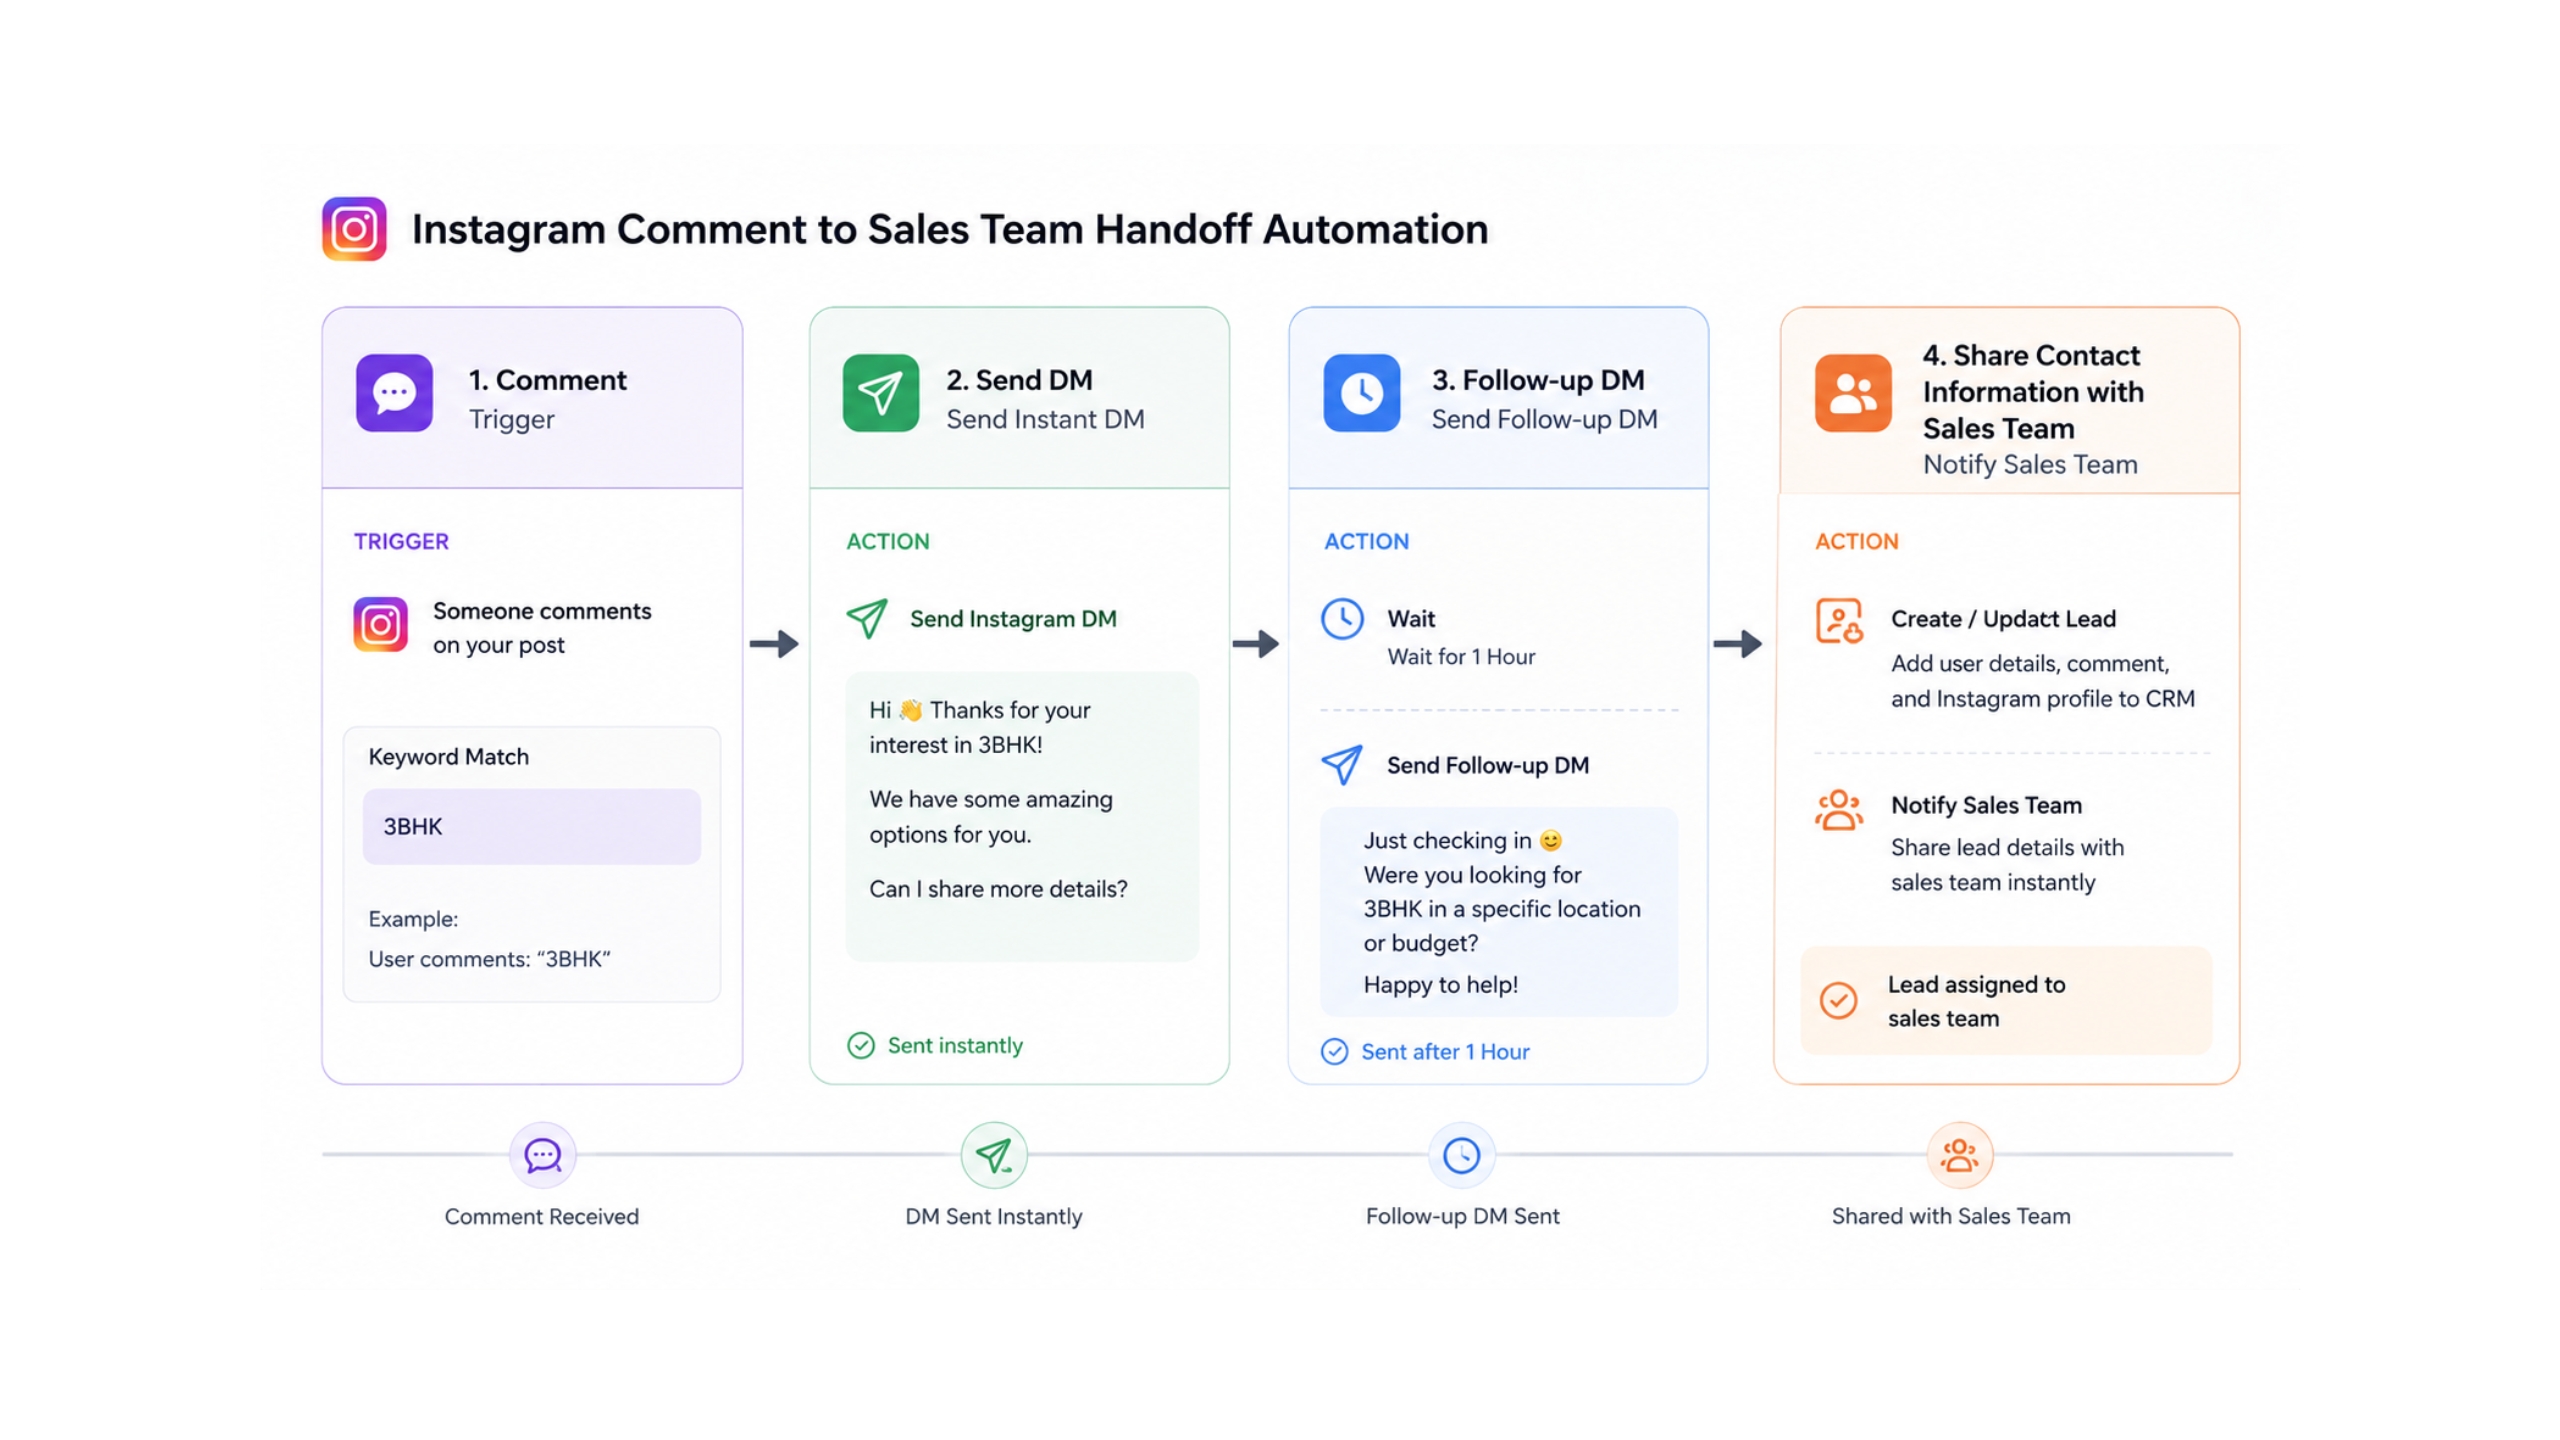Viewport: 2560px width, 1440px height.
Task: Click the Someone comments on your post text
Action: pos(541,628)
